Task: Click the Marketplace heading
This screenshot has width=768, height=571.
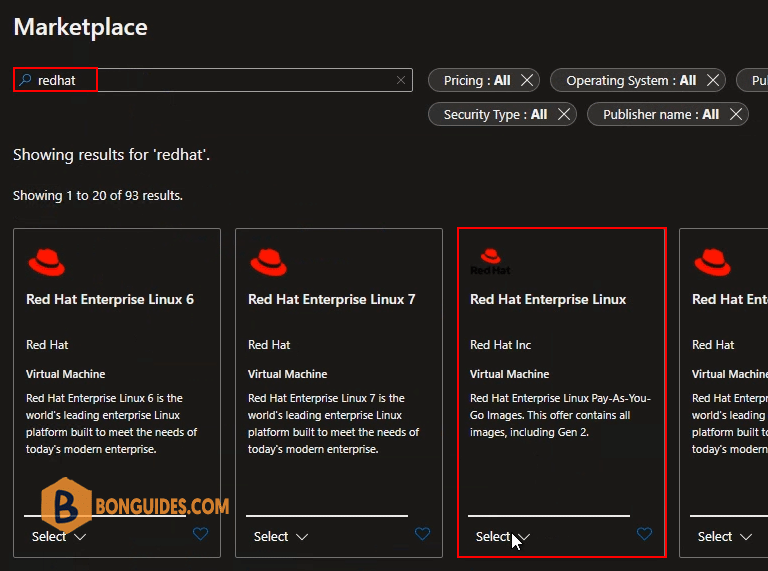Action: point(81,27)
